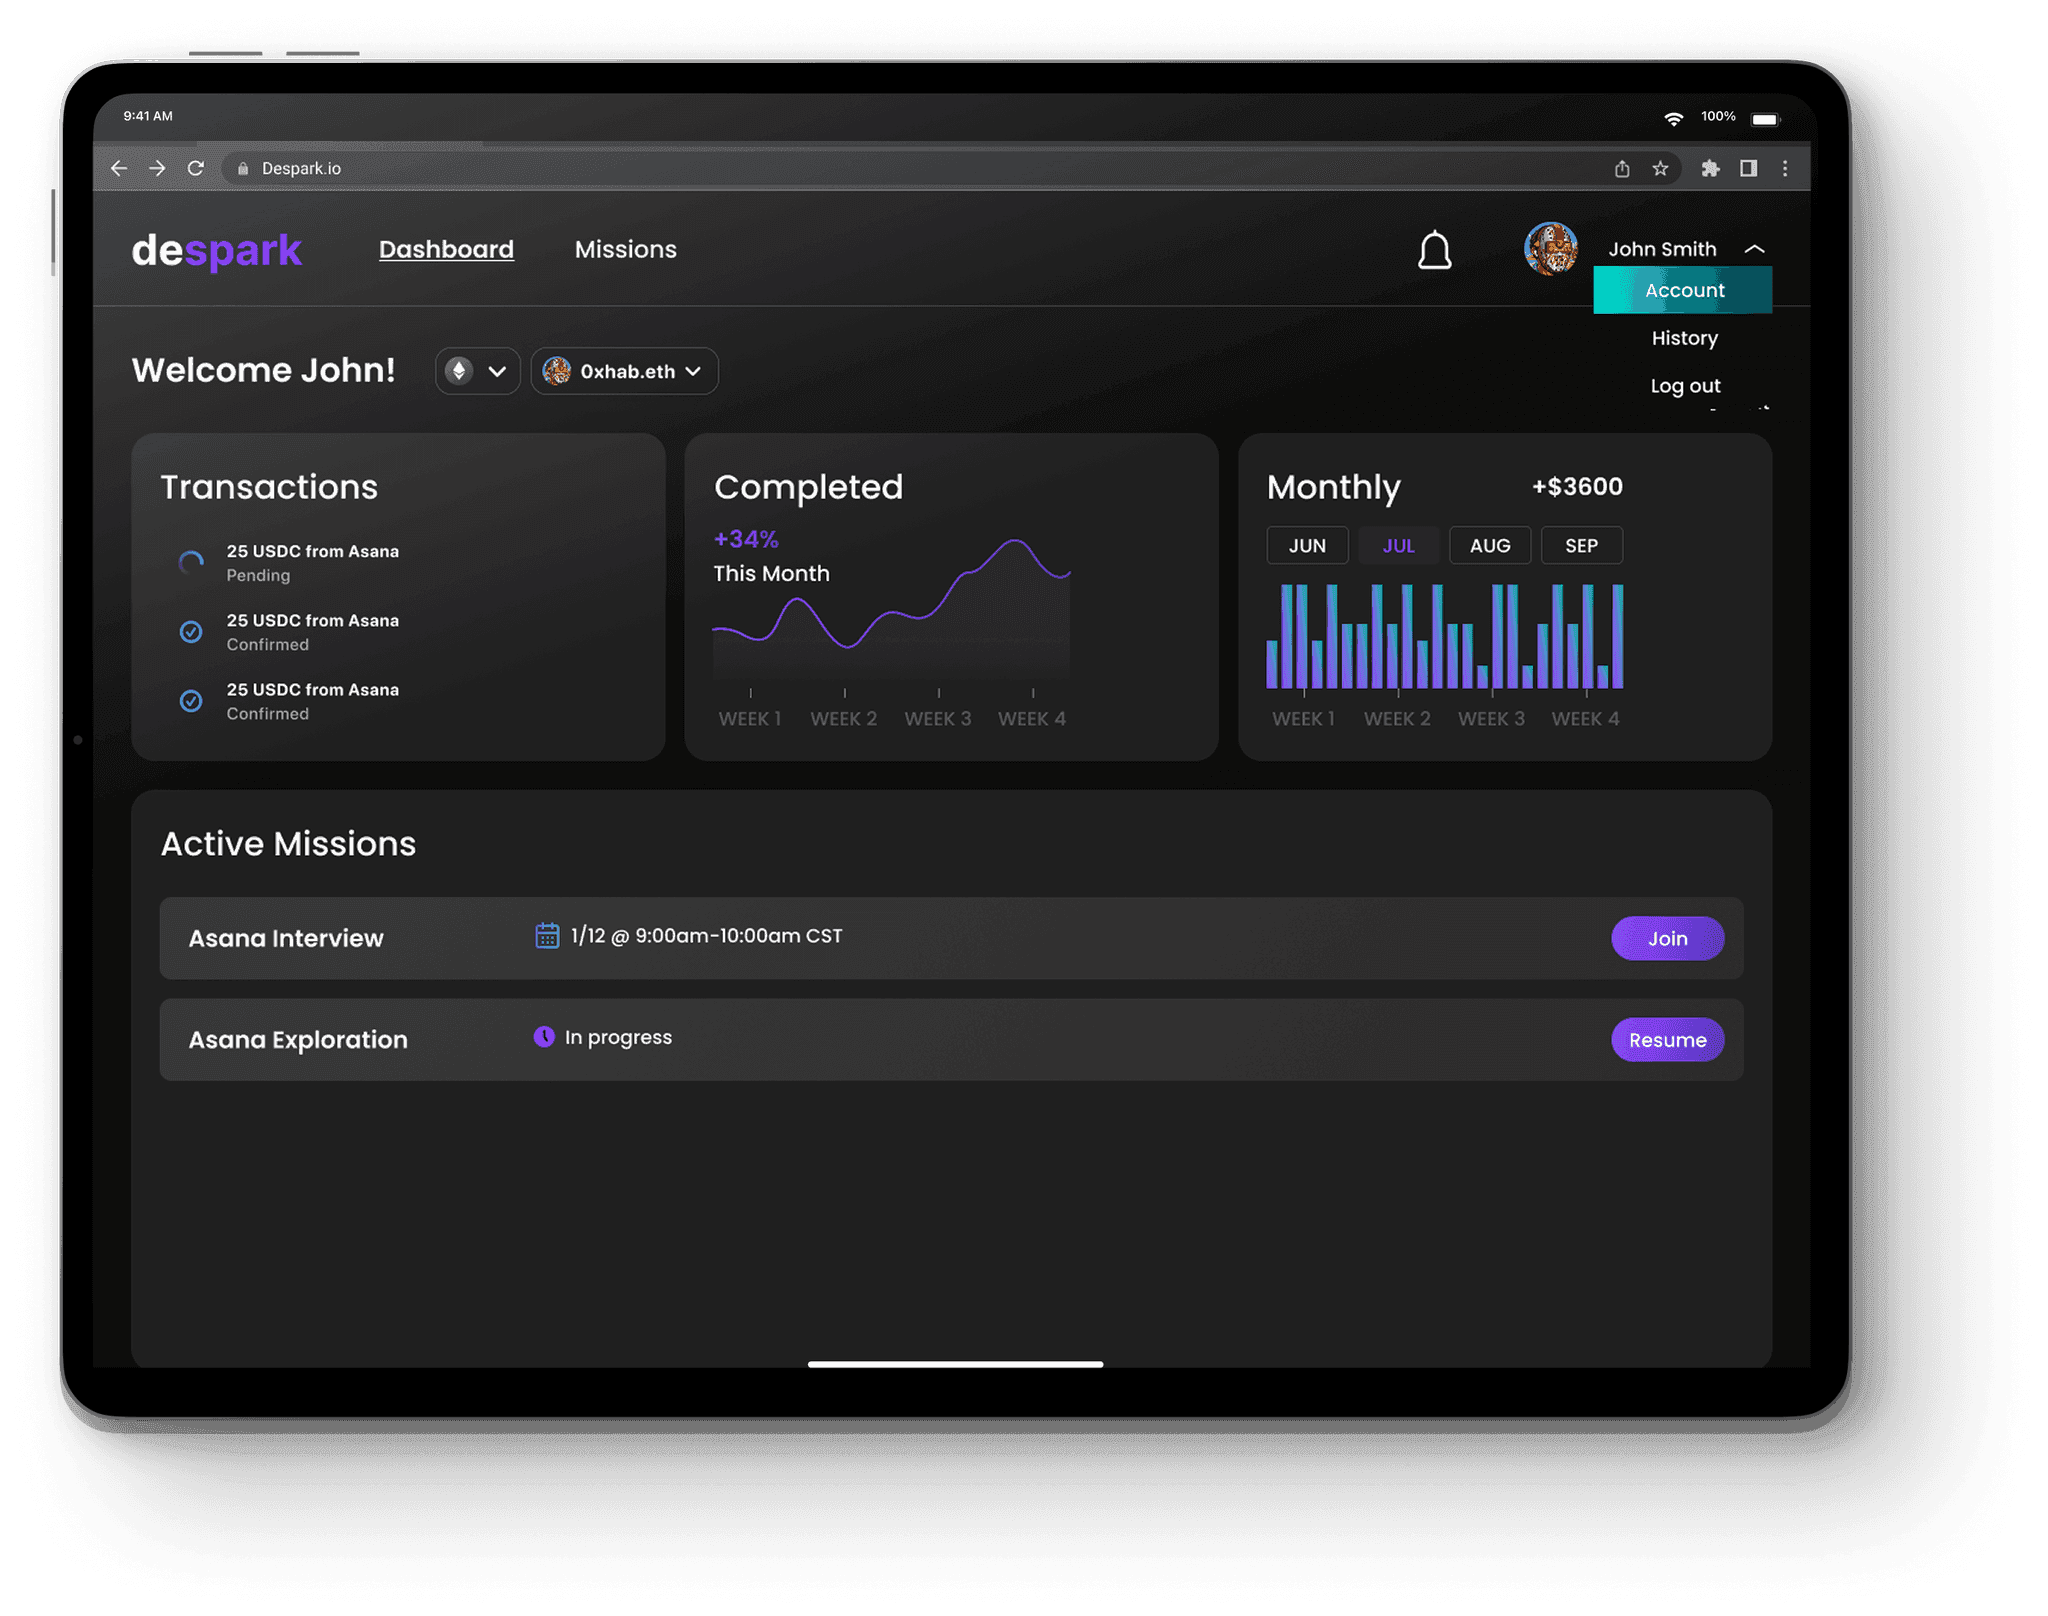Collapse the John Smith user menu
The width and height of the screenshot is (2048, 1616).
click(1755, 249)
